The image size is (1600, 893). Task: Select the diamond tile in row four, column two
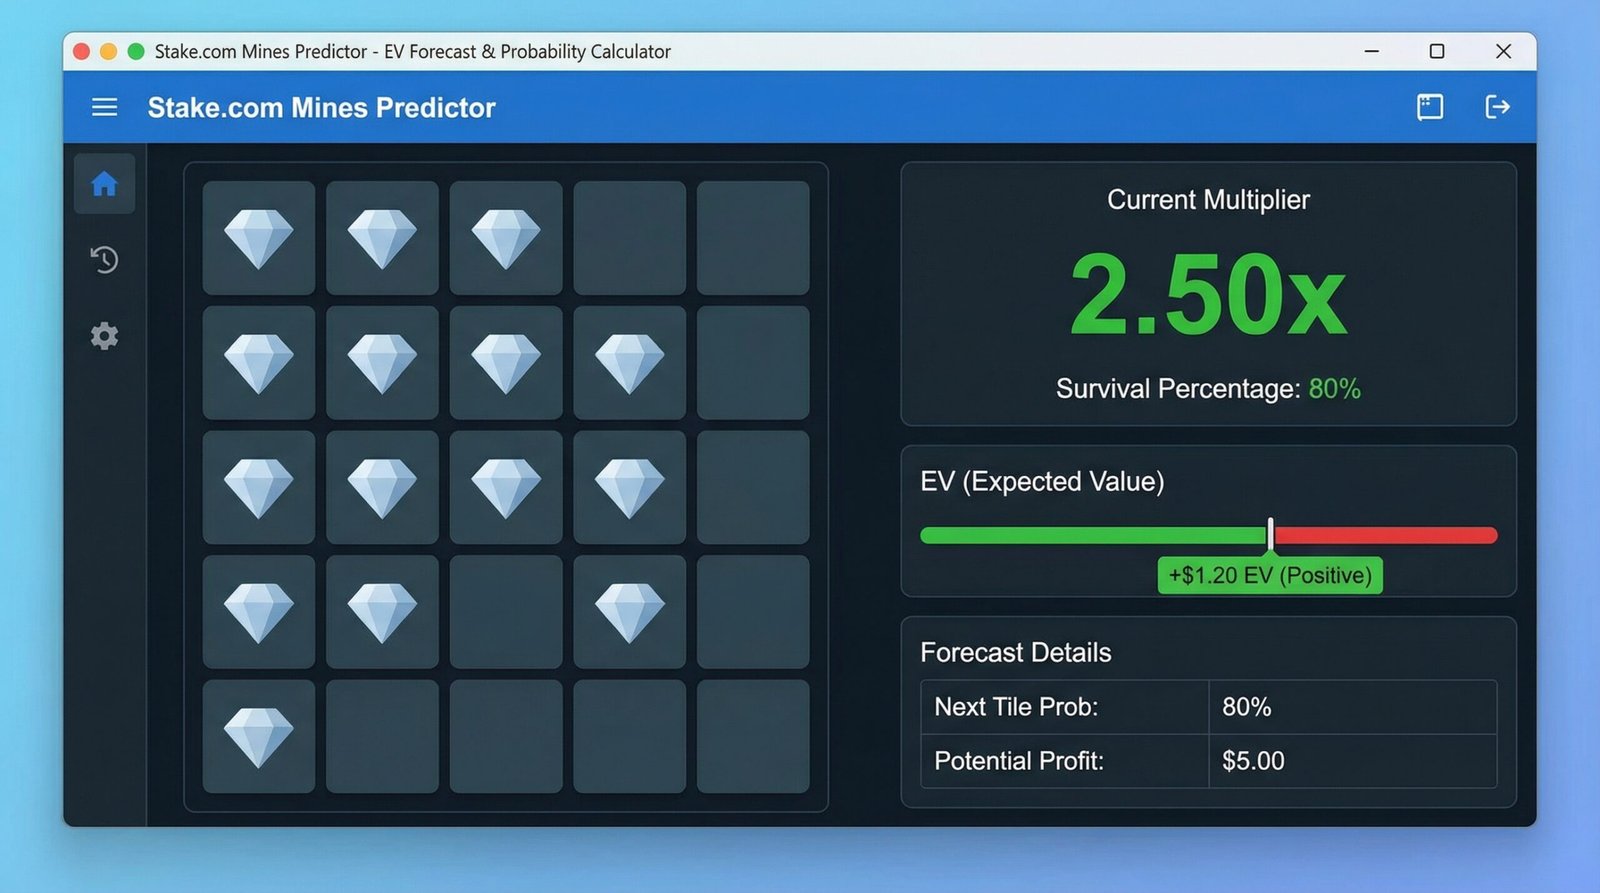[382, 612]
